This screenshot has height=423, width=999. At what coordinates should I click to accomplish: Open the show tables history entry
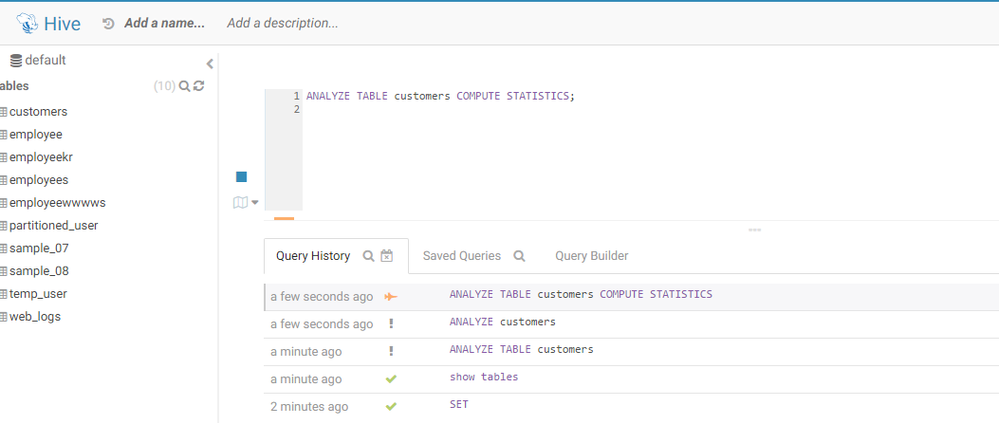click(x=484, y=377)
